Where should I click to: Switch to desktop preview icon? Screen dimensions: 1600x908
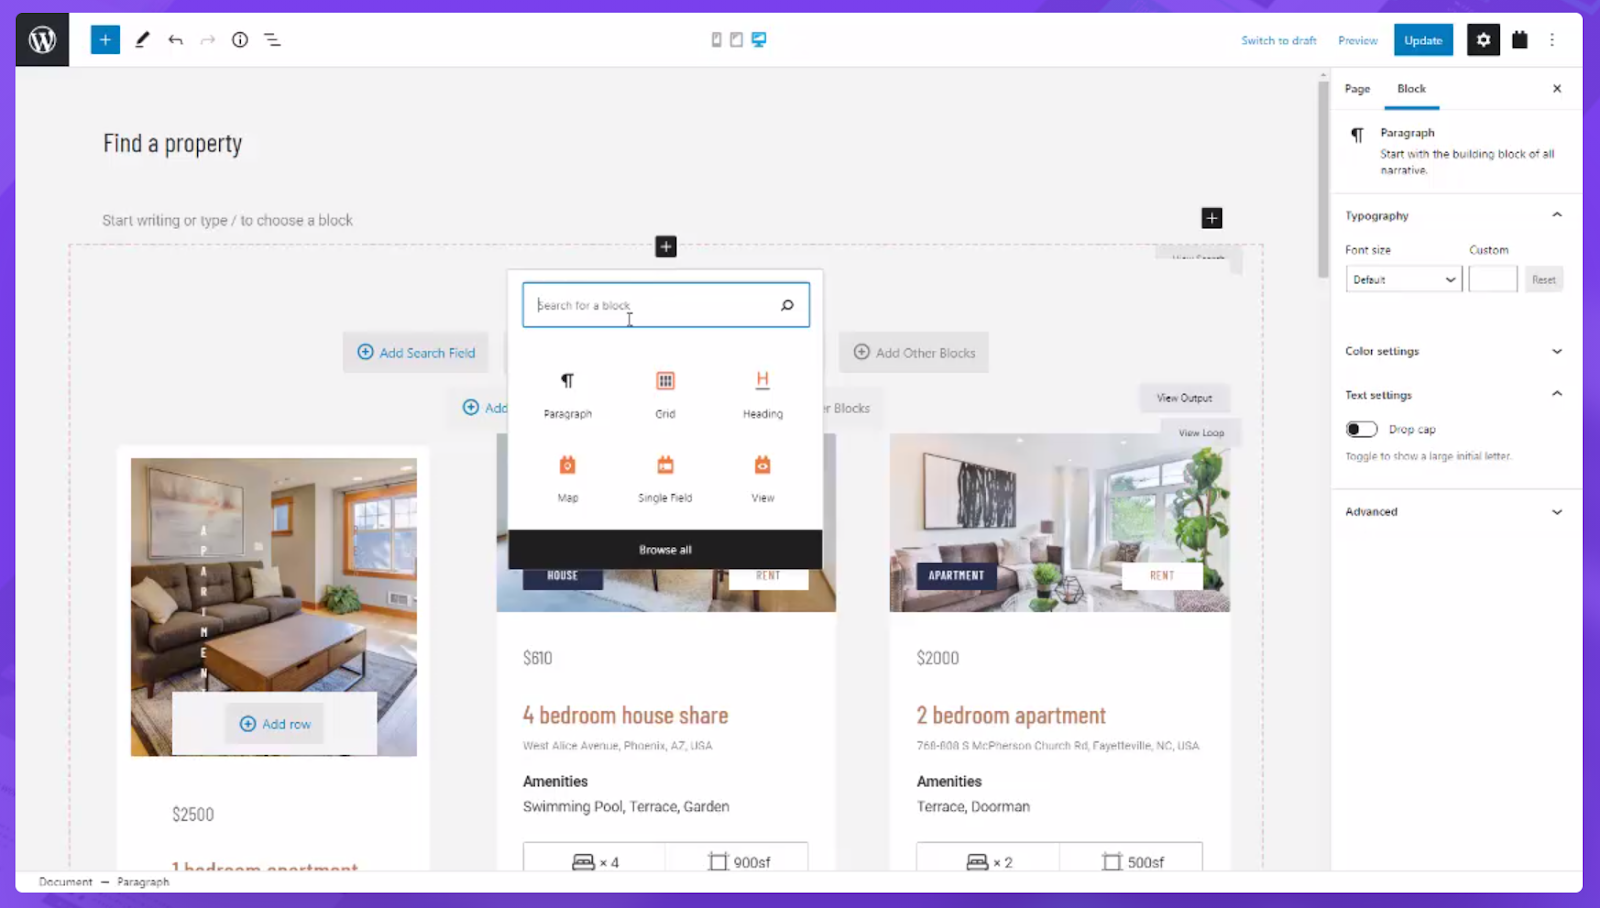759,40
